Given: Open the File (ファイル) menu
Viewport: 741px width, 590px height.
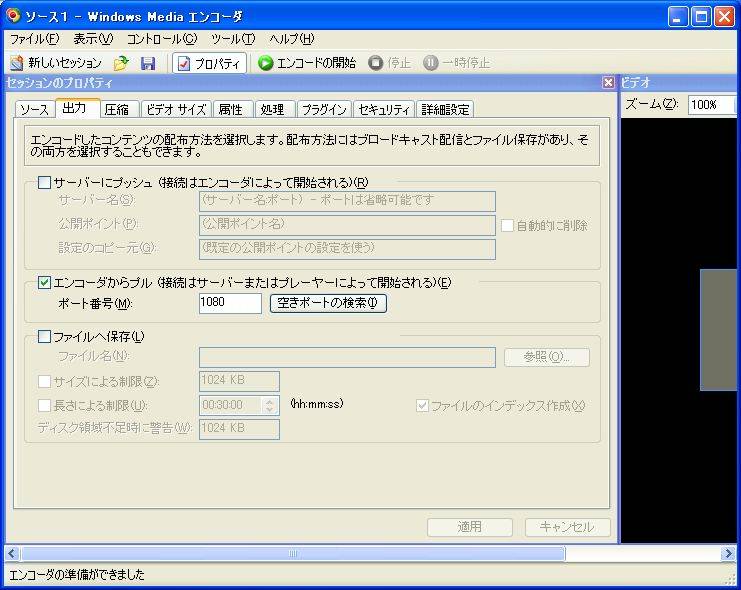Looking at the screenshot, I should click(x=34, y=39).
